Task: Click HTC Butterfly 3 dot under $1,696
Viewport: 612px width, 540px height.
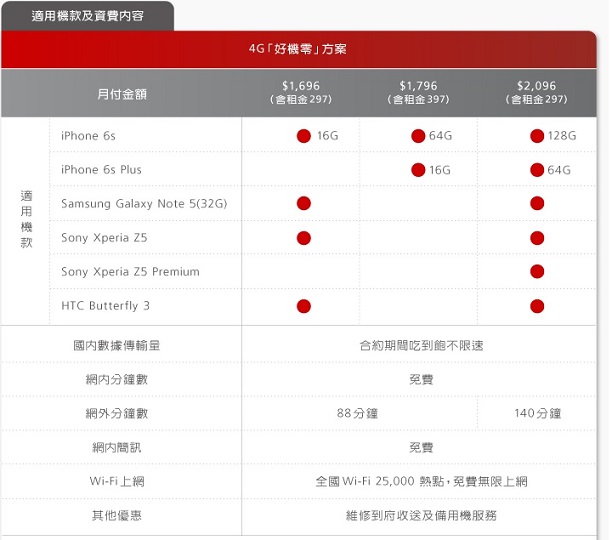Action: 304,306
